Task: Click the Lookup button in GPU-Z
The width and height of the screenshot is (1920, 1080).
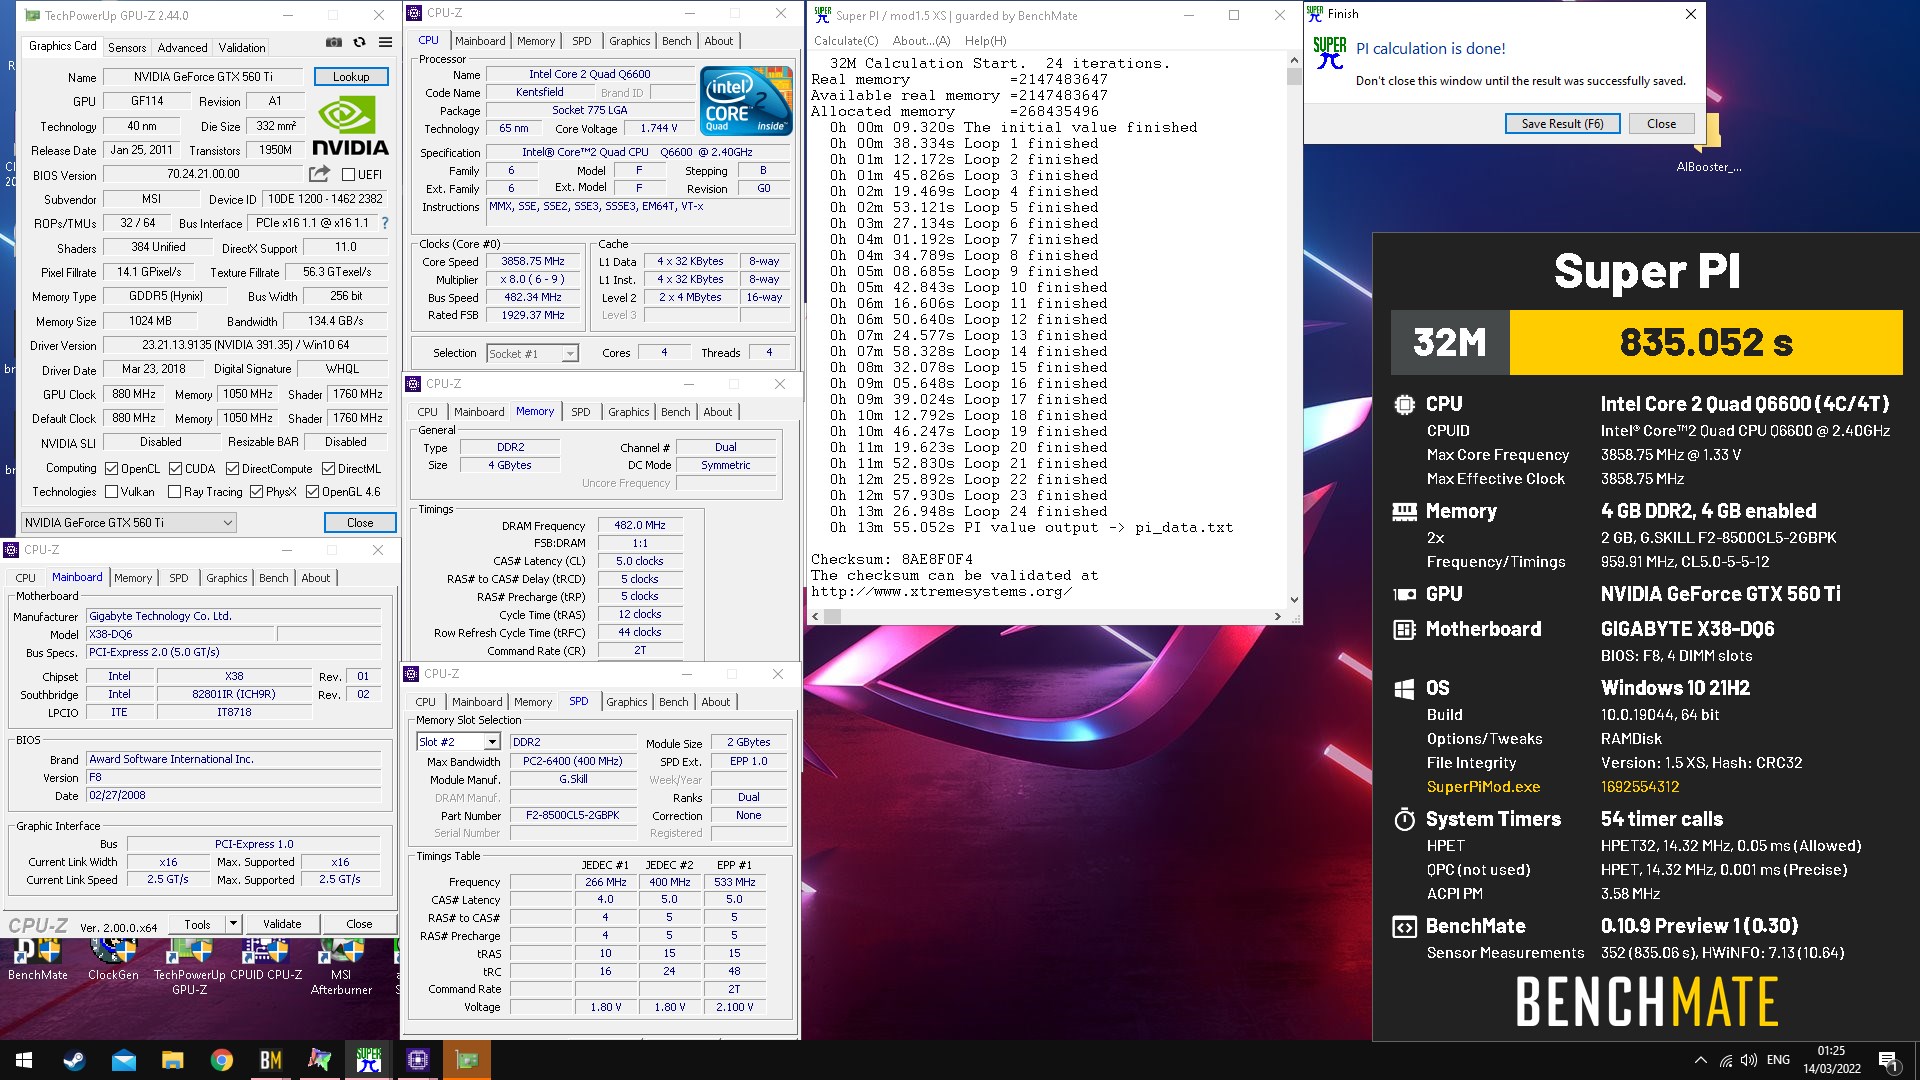Action: (x=351, y=76)
